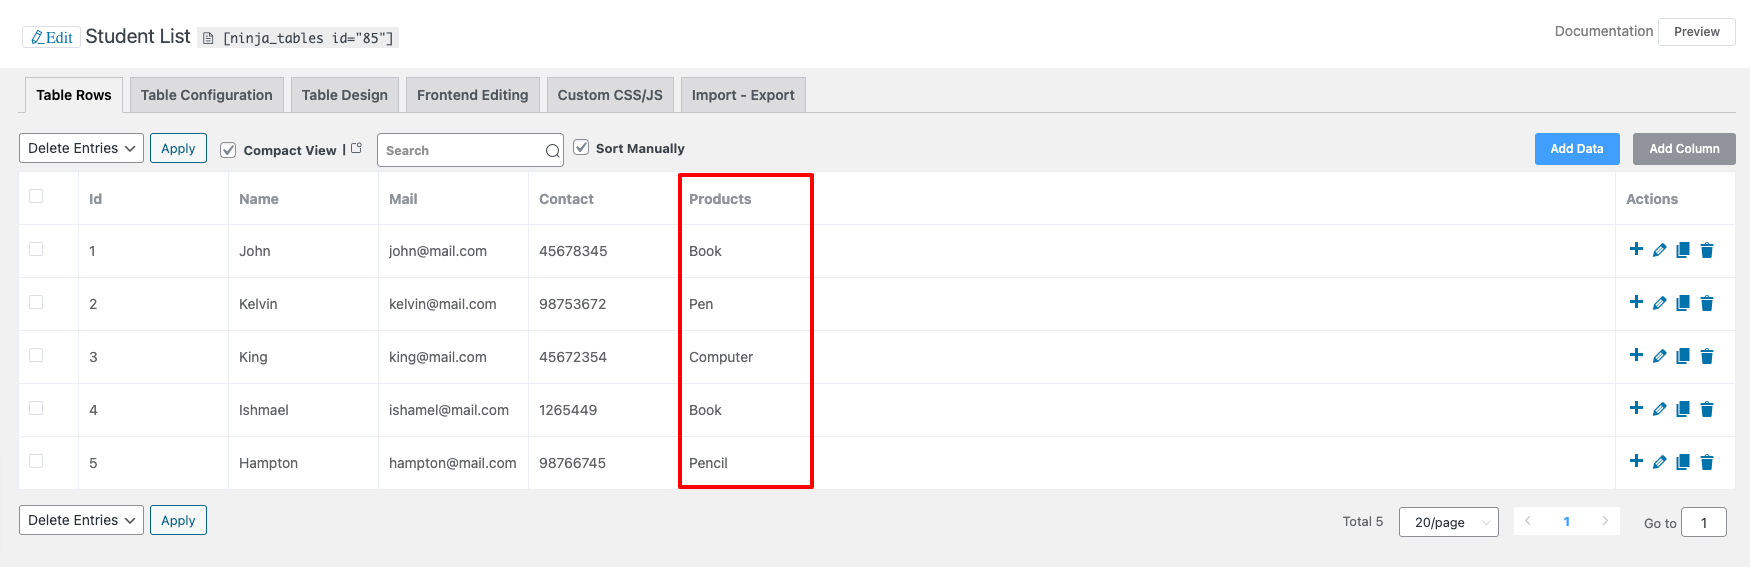Viewport: 1750px width, 567px height.
Task: Delete Ishmael's row using the trash icon
Action: pyautogui.click(x=1707, y=409)
